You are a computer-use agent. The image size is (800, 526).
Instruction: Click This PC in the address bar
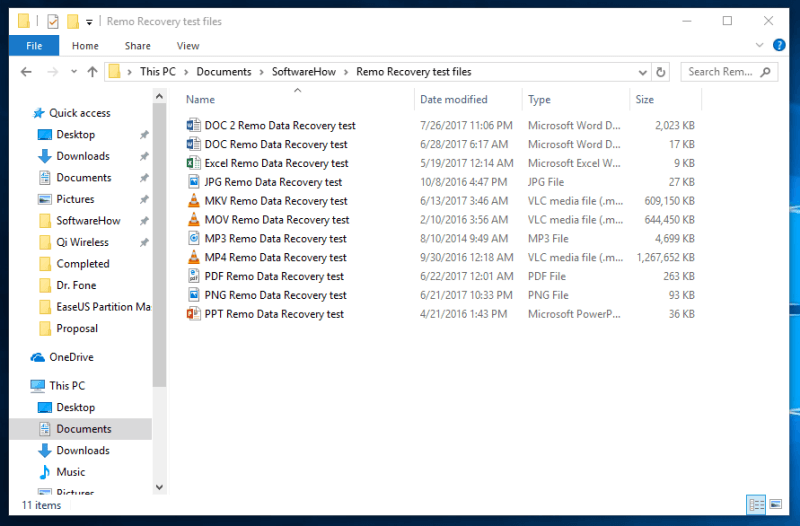158,72
